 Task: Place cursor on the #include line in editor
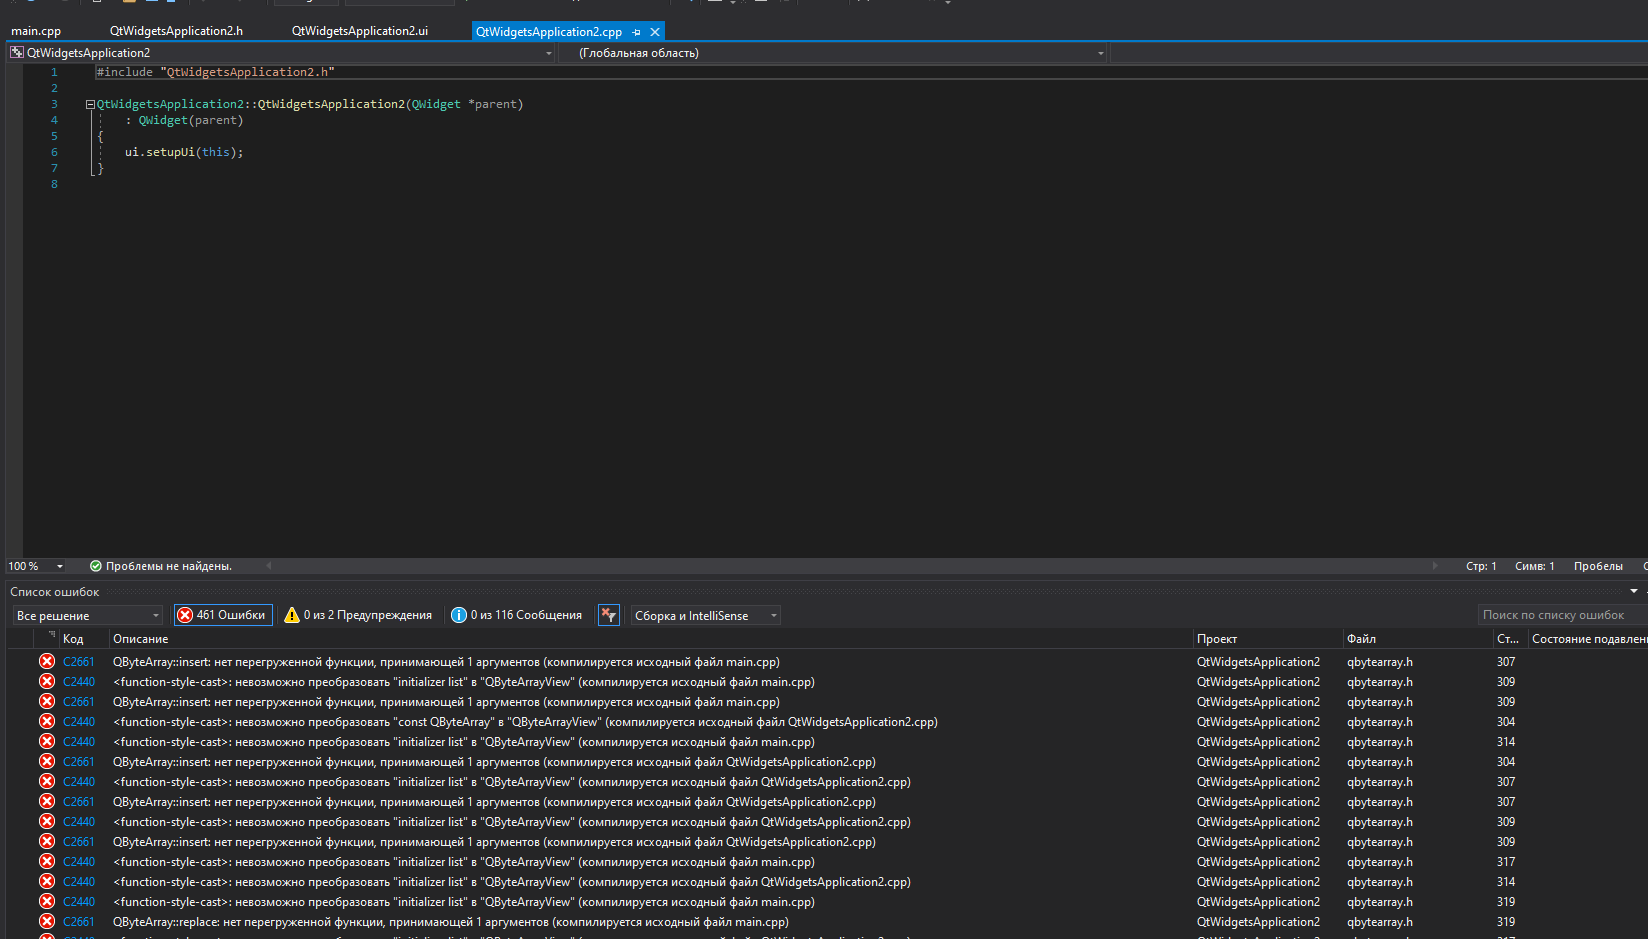click(215, 72)
